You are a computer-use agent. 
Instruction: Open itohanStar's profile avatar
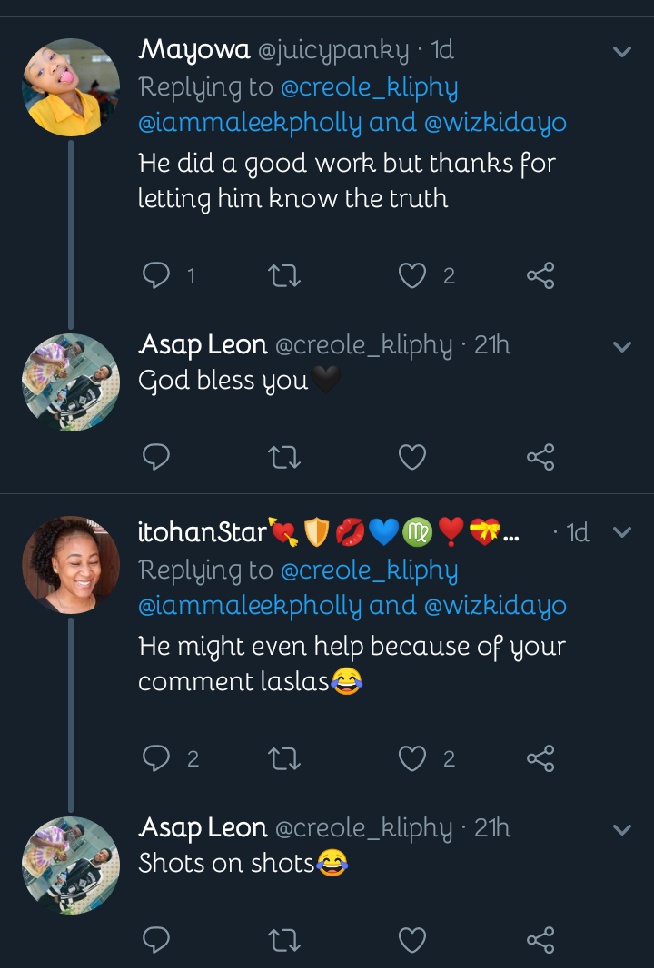70,566
